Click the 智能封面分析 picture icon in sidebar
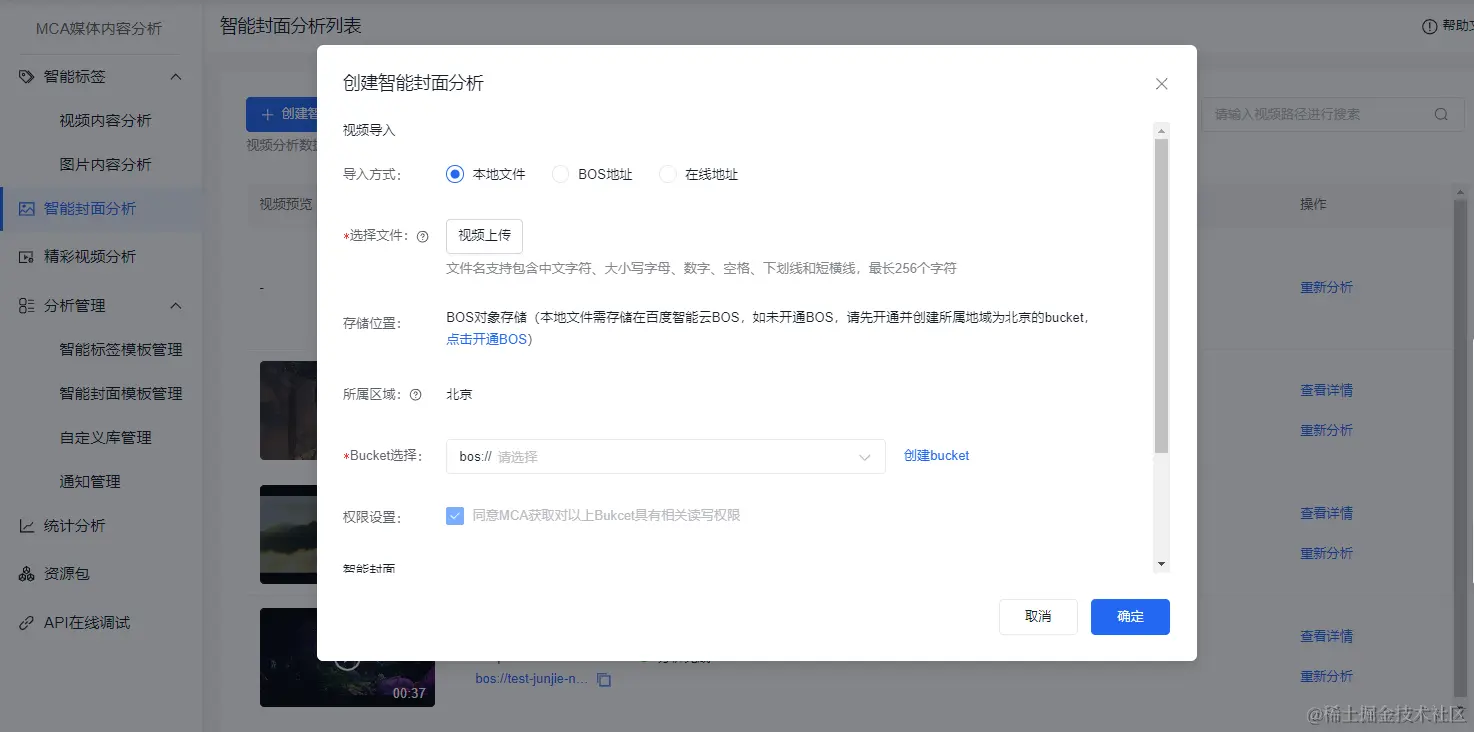 27,209
